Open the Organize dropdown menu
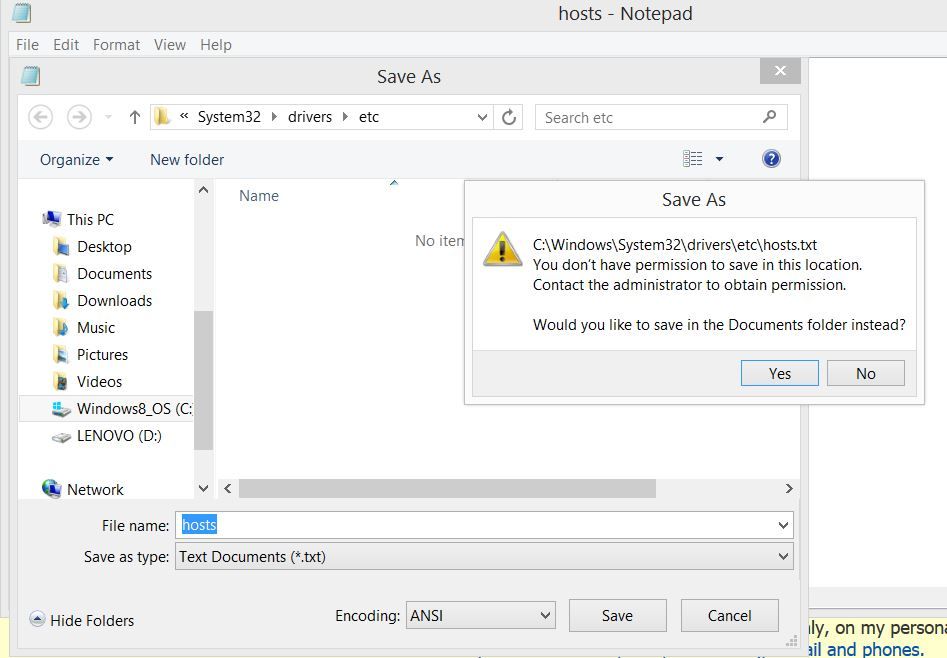This screenshot has height=658, width=947. pyautogui.click(x=76, y=159)
